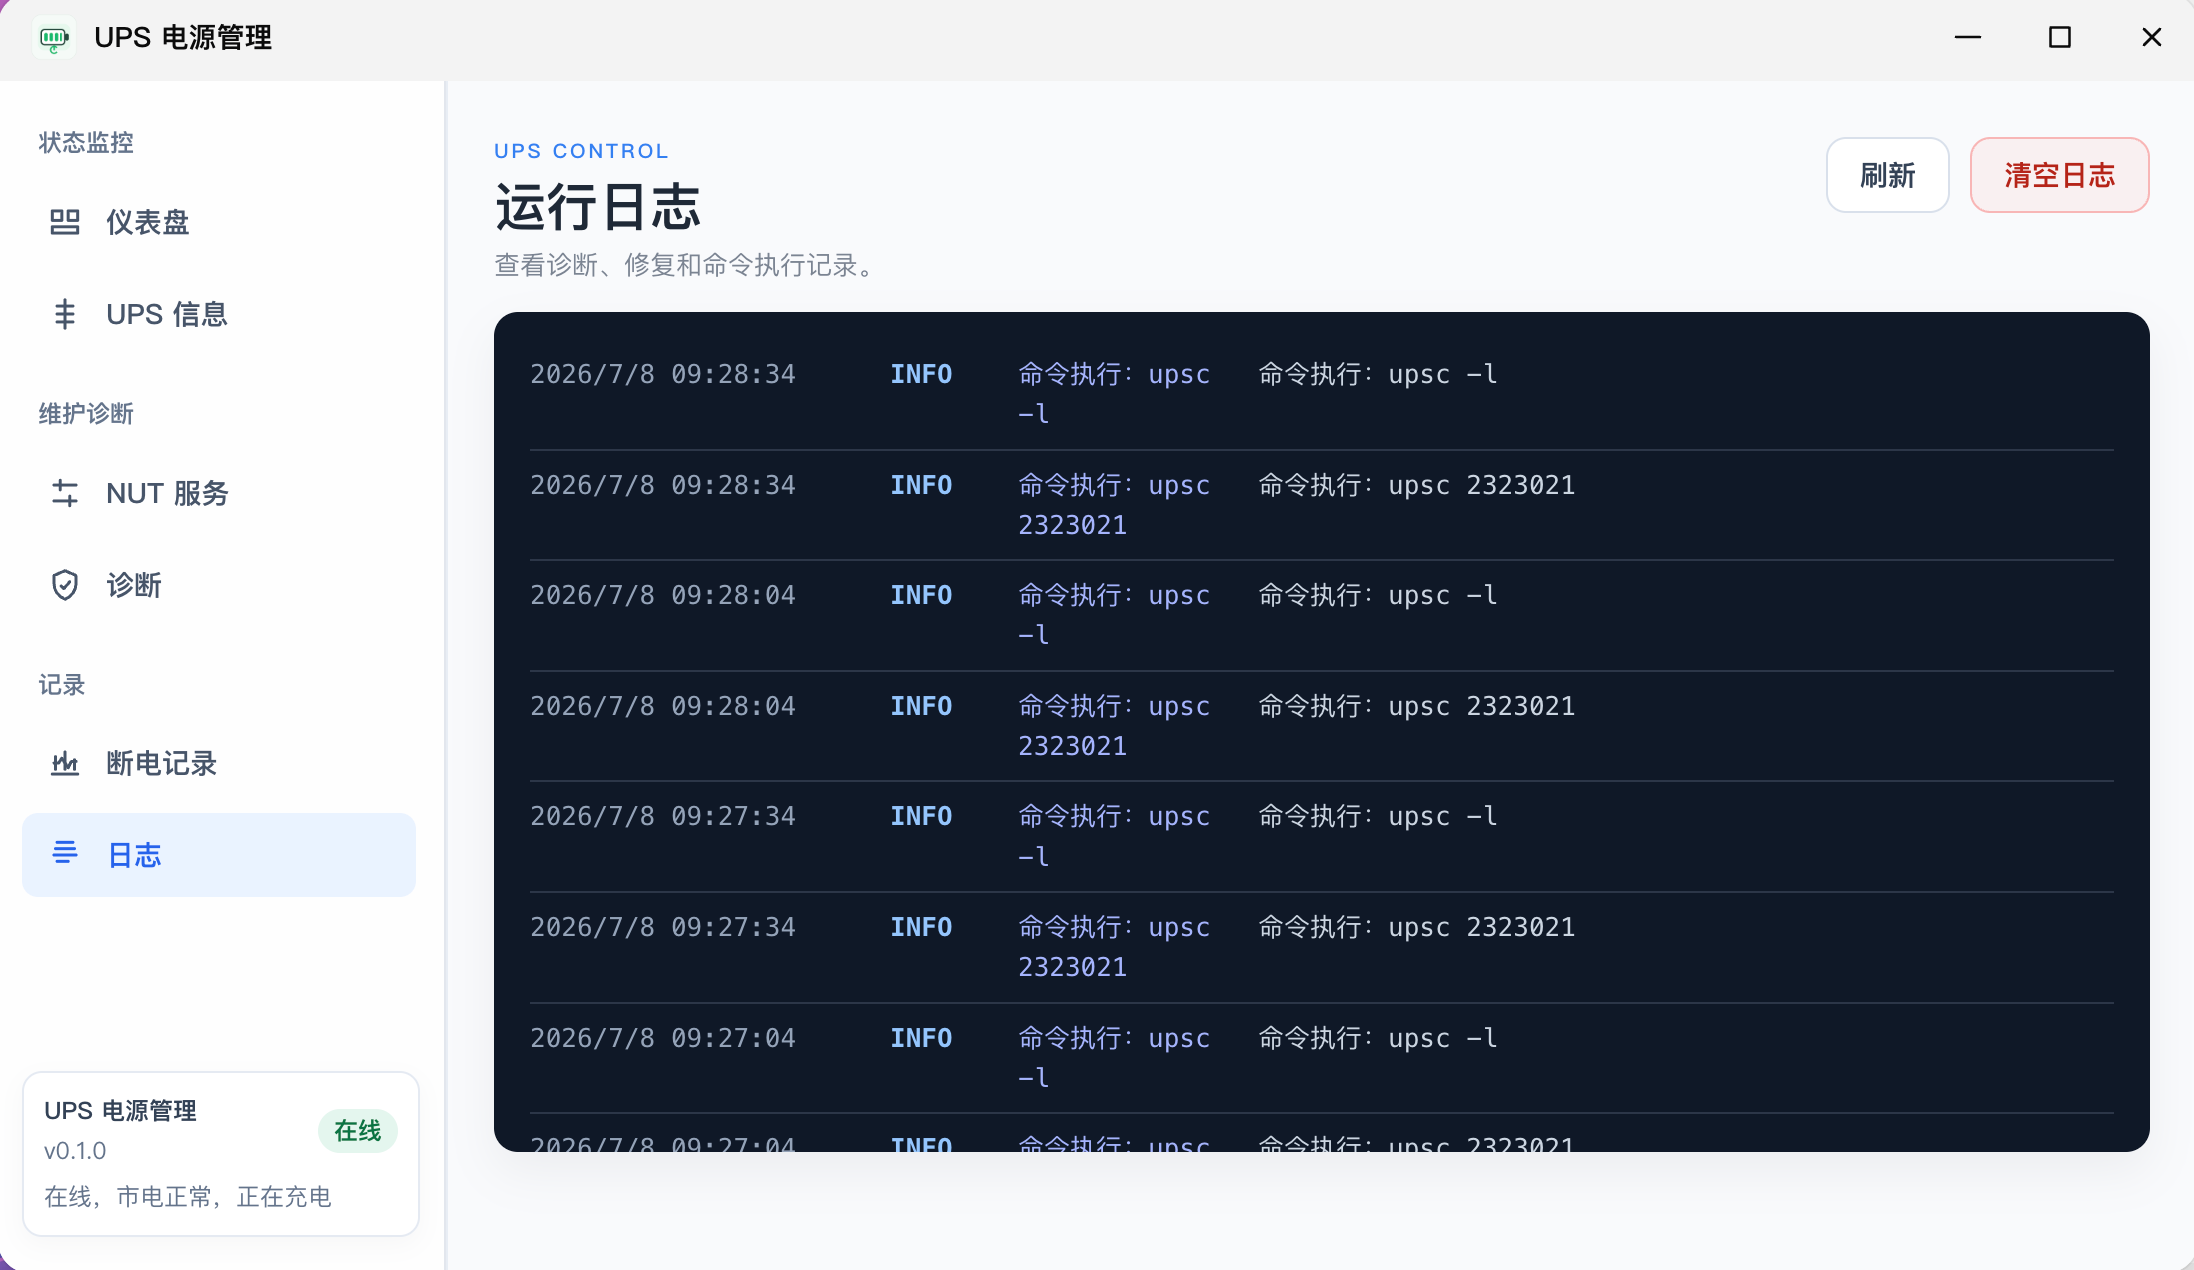Viewport: 2194px width, 1270px height.
Task: Click the 刷新 refresh button
Action: tap(1887, 175)
